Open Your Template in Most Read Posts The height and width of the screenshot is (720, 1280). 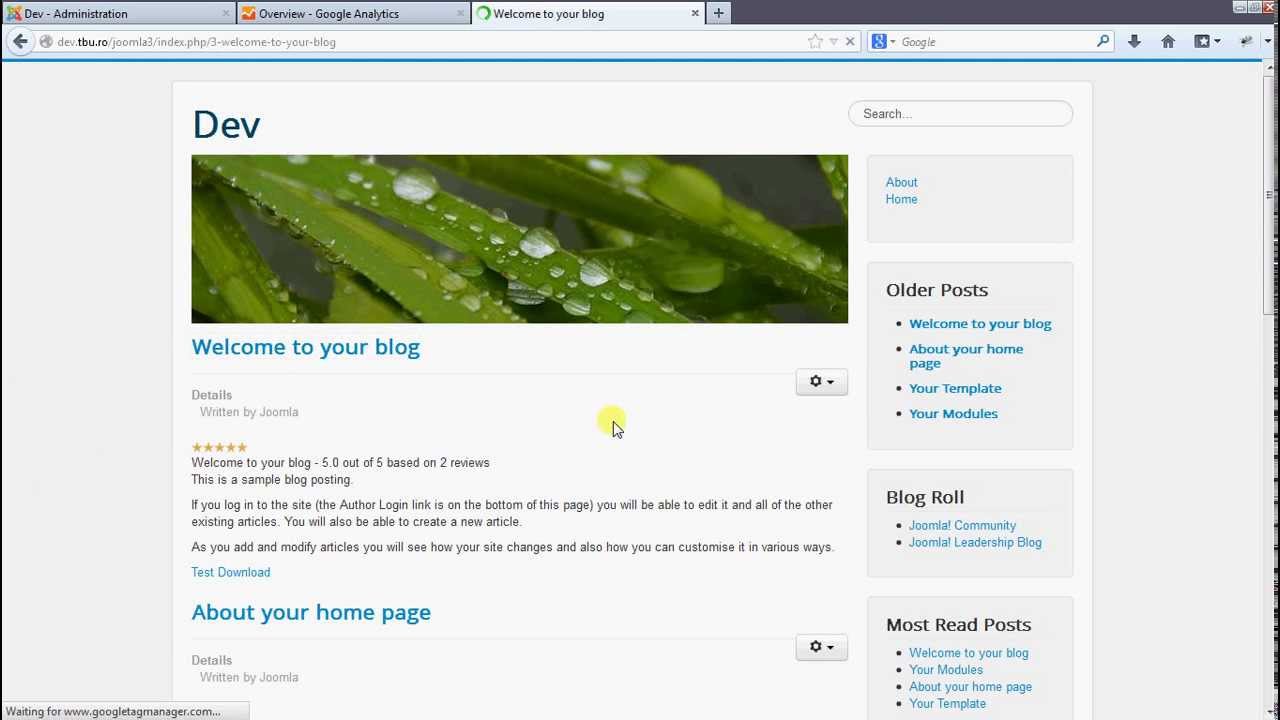(x=947, y=704)
